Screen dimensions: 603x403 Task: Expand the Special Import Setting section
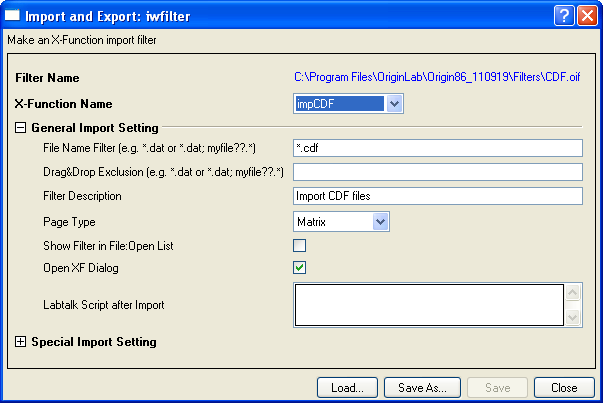pyautogui.click(x=20, y=342)
